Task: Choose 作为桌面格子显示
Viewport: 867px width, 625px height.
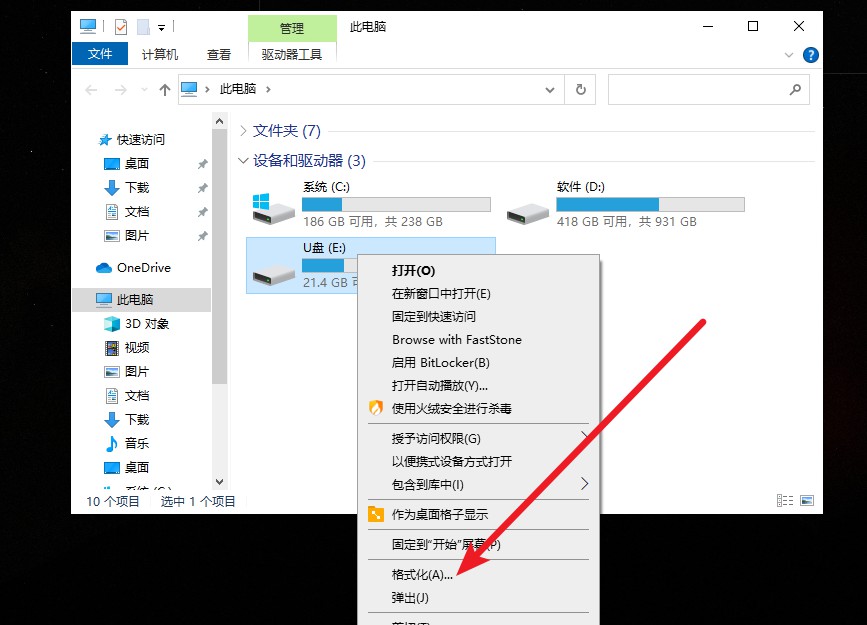Action: (x=478, y=514)
